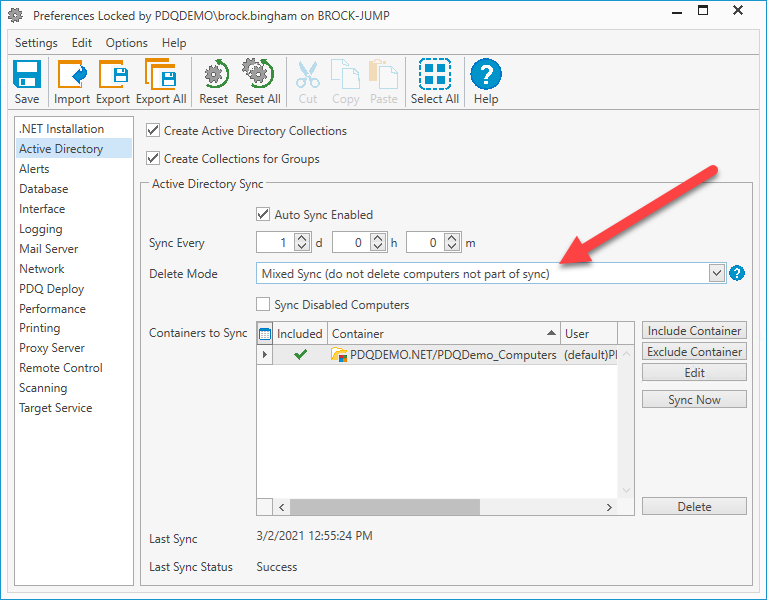The width and height of the screenshot is (767, 600).
Task: Select Remote Control preferences page
Action: (73, 368)
